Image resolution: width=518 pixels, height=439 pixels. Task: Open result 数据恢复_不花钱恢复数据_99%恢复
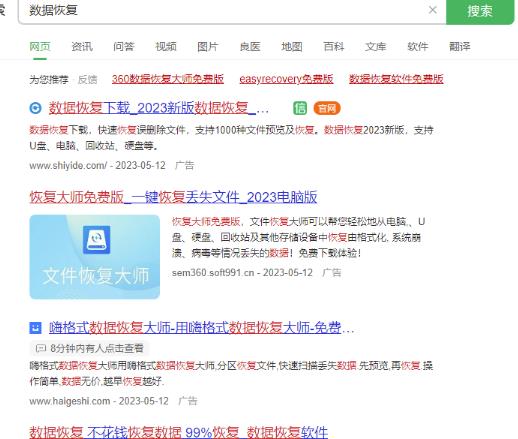pyautogui.click(x=179, y=432)
